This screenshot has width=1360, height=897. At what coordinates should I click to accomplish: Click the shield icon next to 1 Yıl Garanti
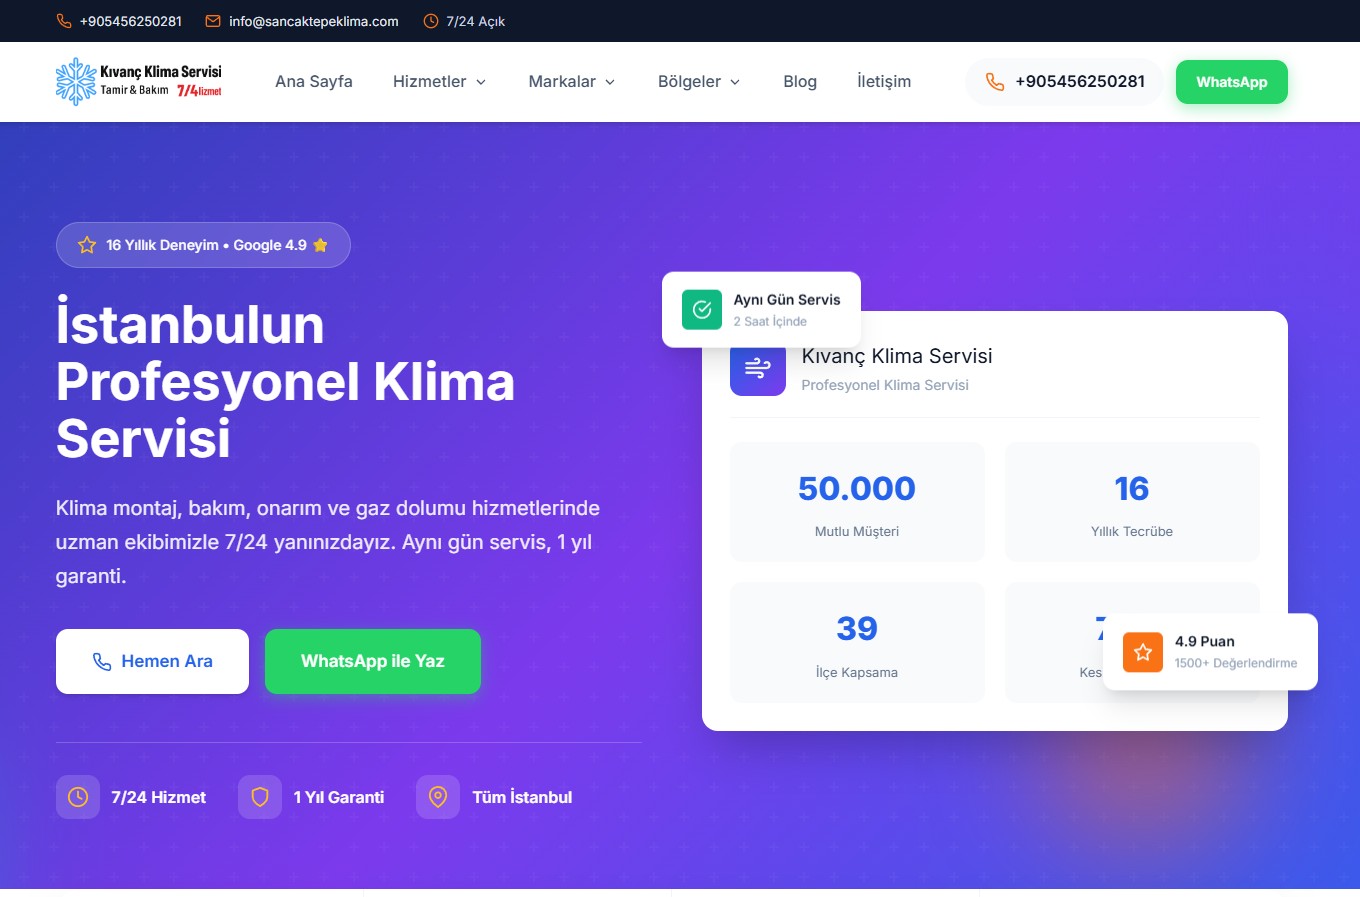pyautogui.click(x=259, y=797)
